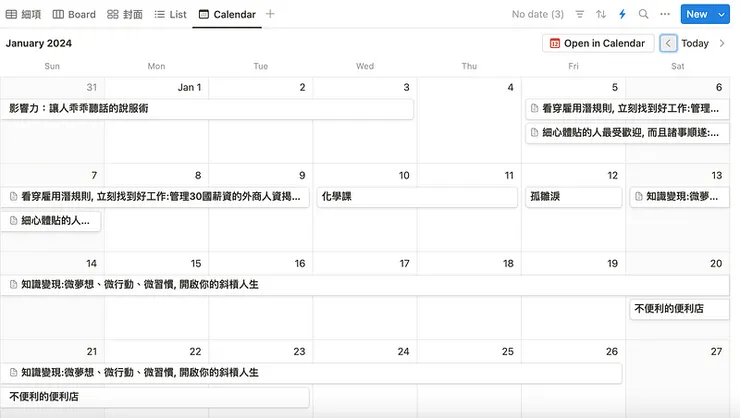Click the page icon of January 7 看穿雇用潛規則
Viewport: 740px width, 418px height.
point(14,197)
